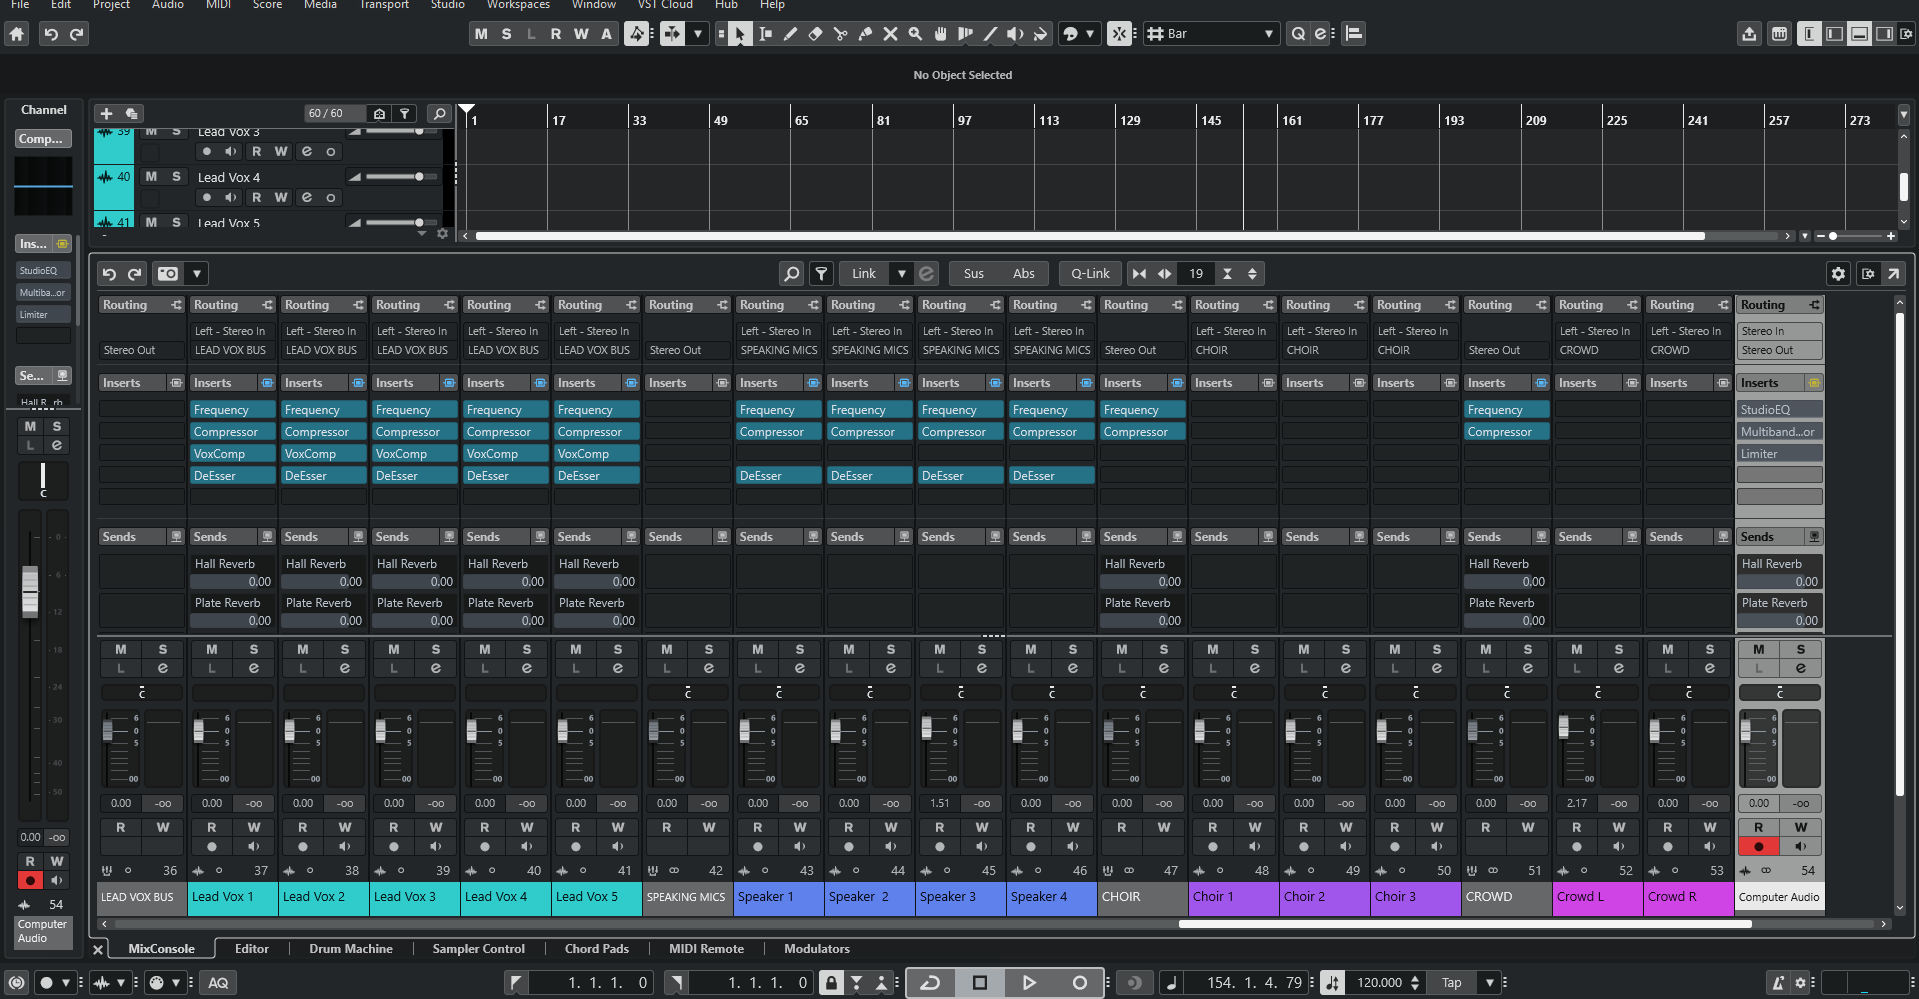
Task: Select the Split (scissors) tool
Action: click(841, 33)
